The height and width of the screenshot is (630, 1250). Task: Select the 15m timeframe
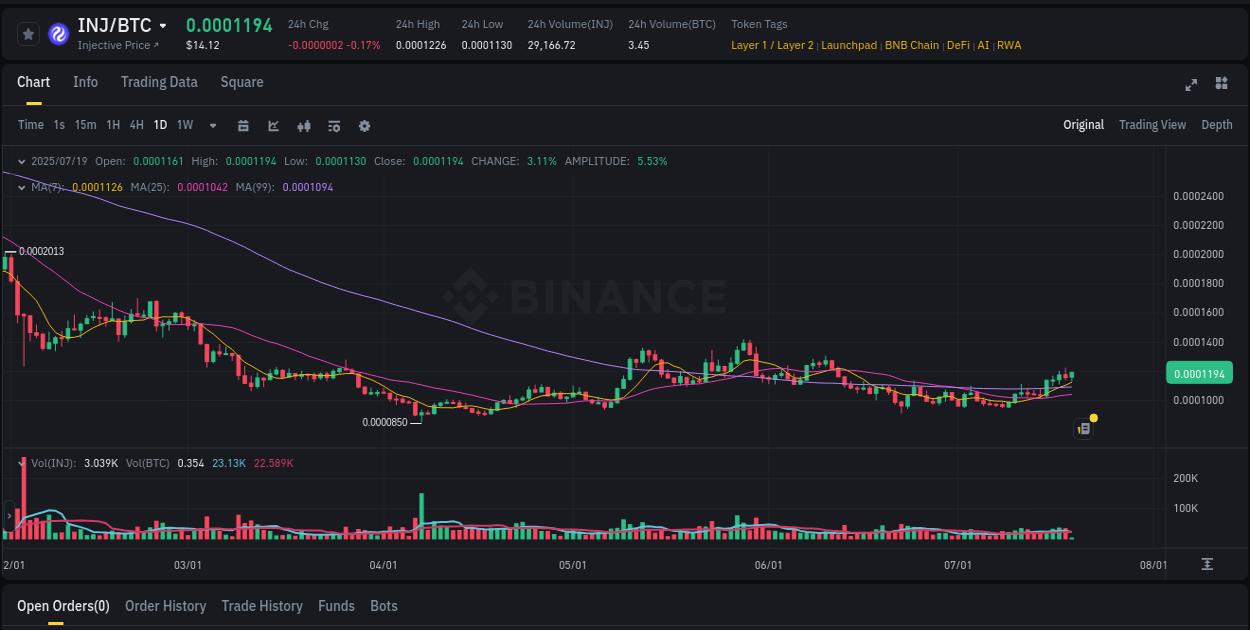[x=87, y=125]
